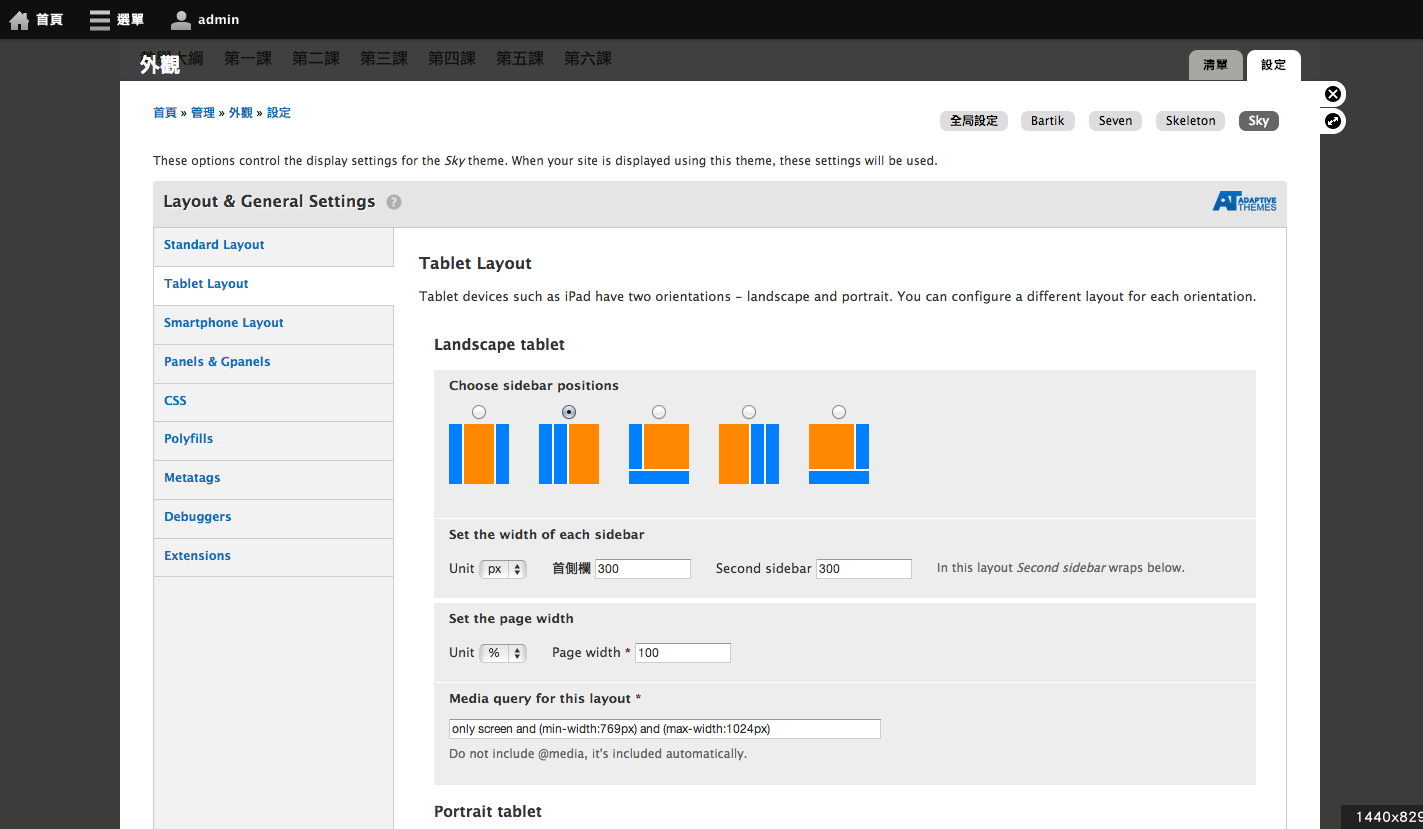Open the Tablet Layout vertical tab
The width and height of the screenshot is (1423, 829).
[274, 284]
